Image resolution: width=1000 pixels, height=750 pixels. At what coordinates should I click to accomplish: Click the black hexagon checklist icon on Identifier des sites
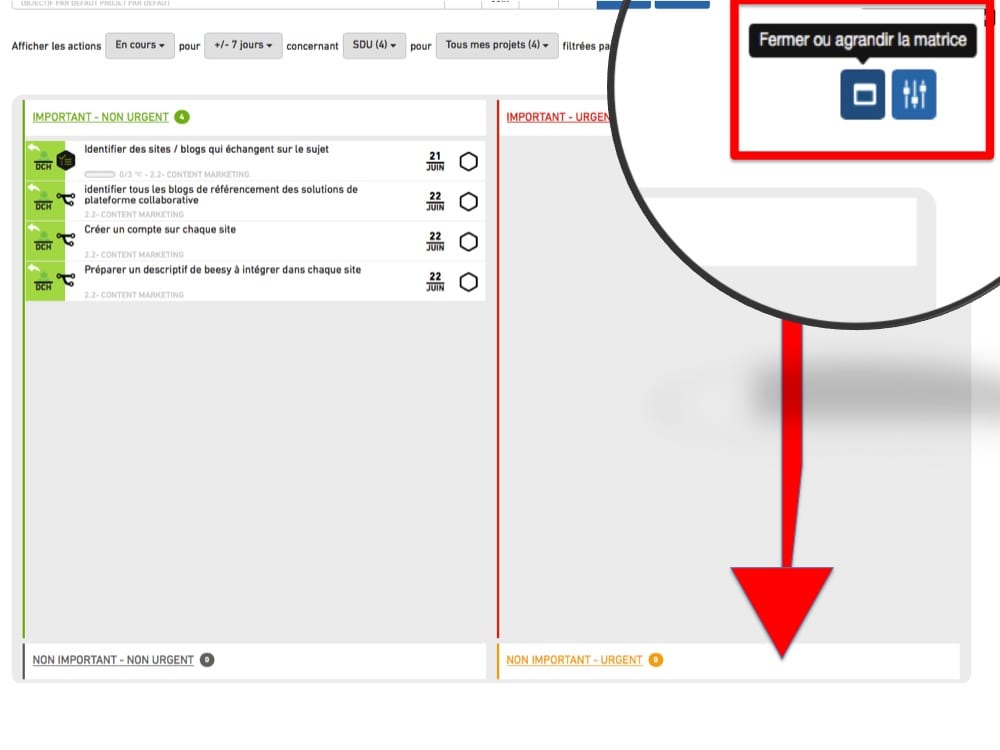pyautogui.click(x=66, y=161)
